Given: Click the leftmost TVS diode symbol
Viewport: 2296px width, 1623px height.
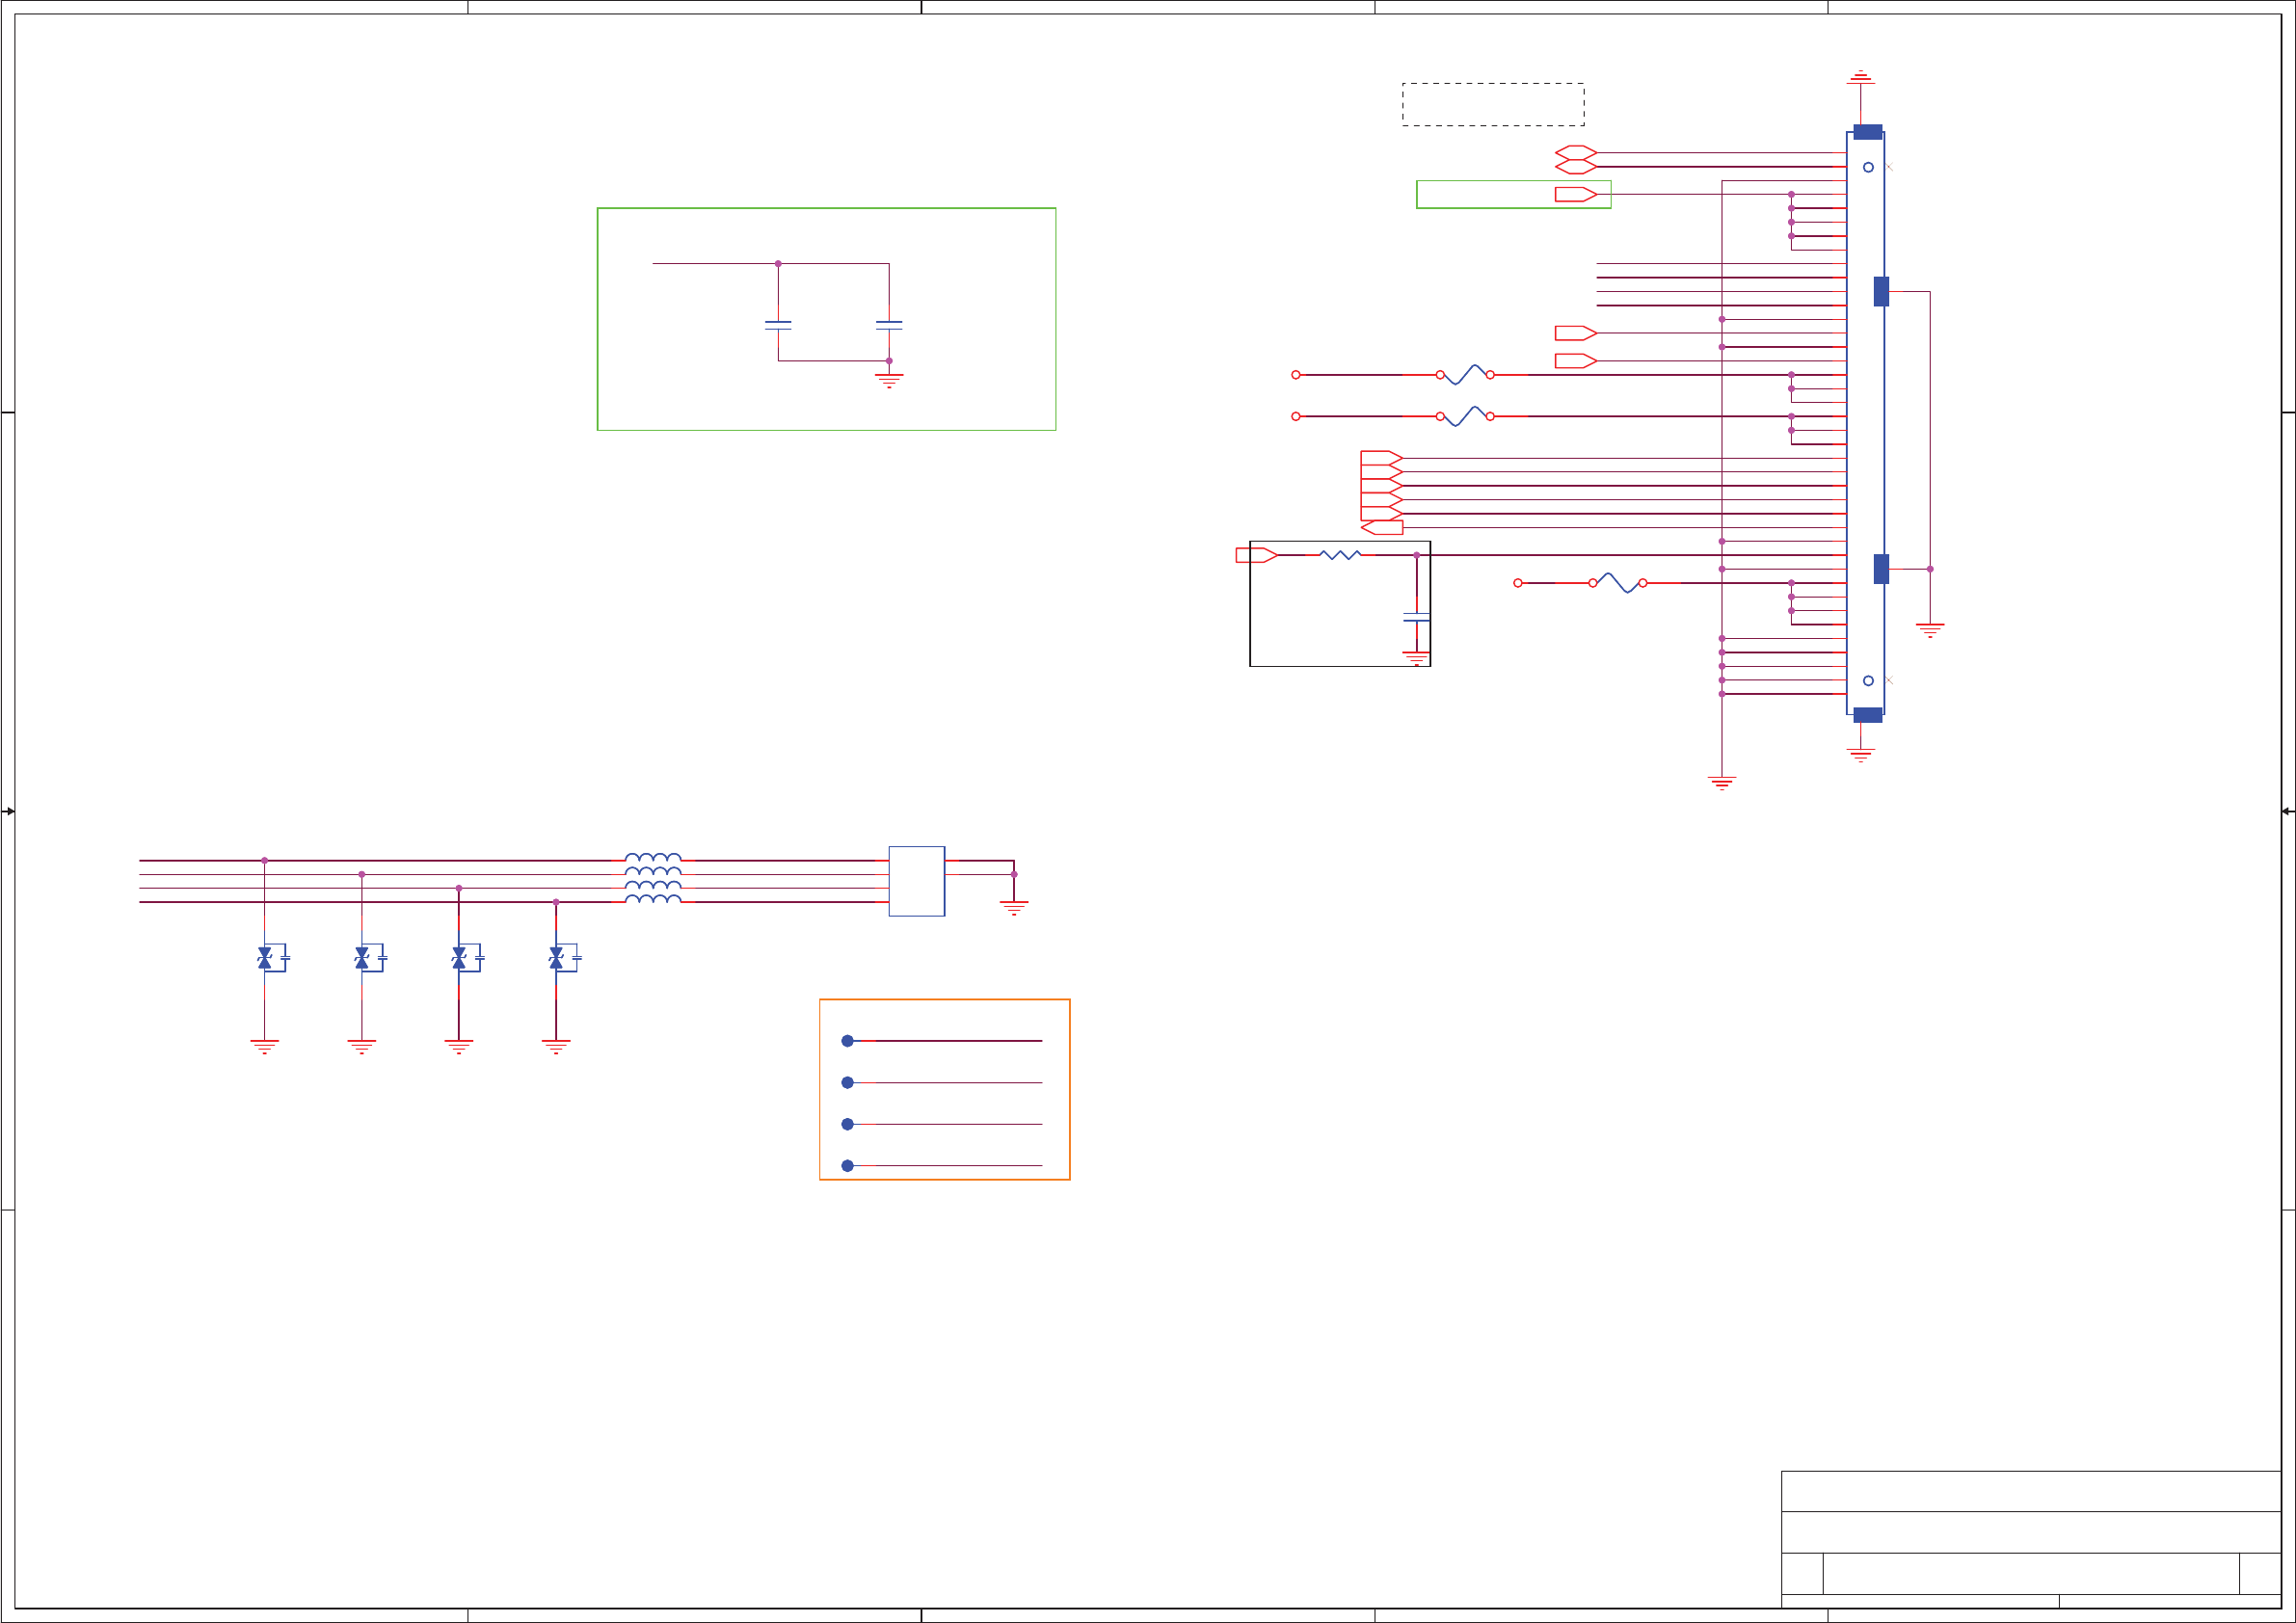Looking at the screenshot, I should pyautogui.click(x=265, y=958).
